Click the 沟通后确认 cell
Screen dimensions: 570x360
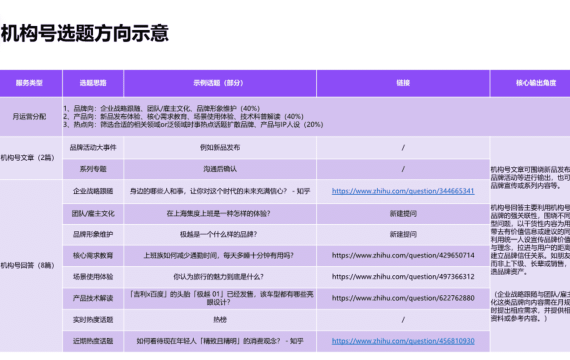tap(220, 169)
